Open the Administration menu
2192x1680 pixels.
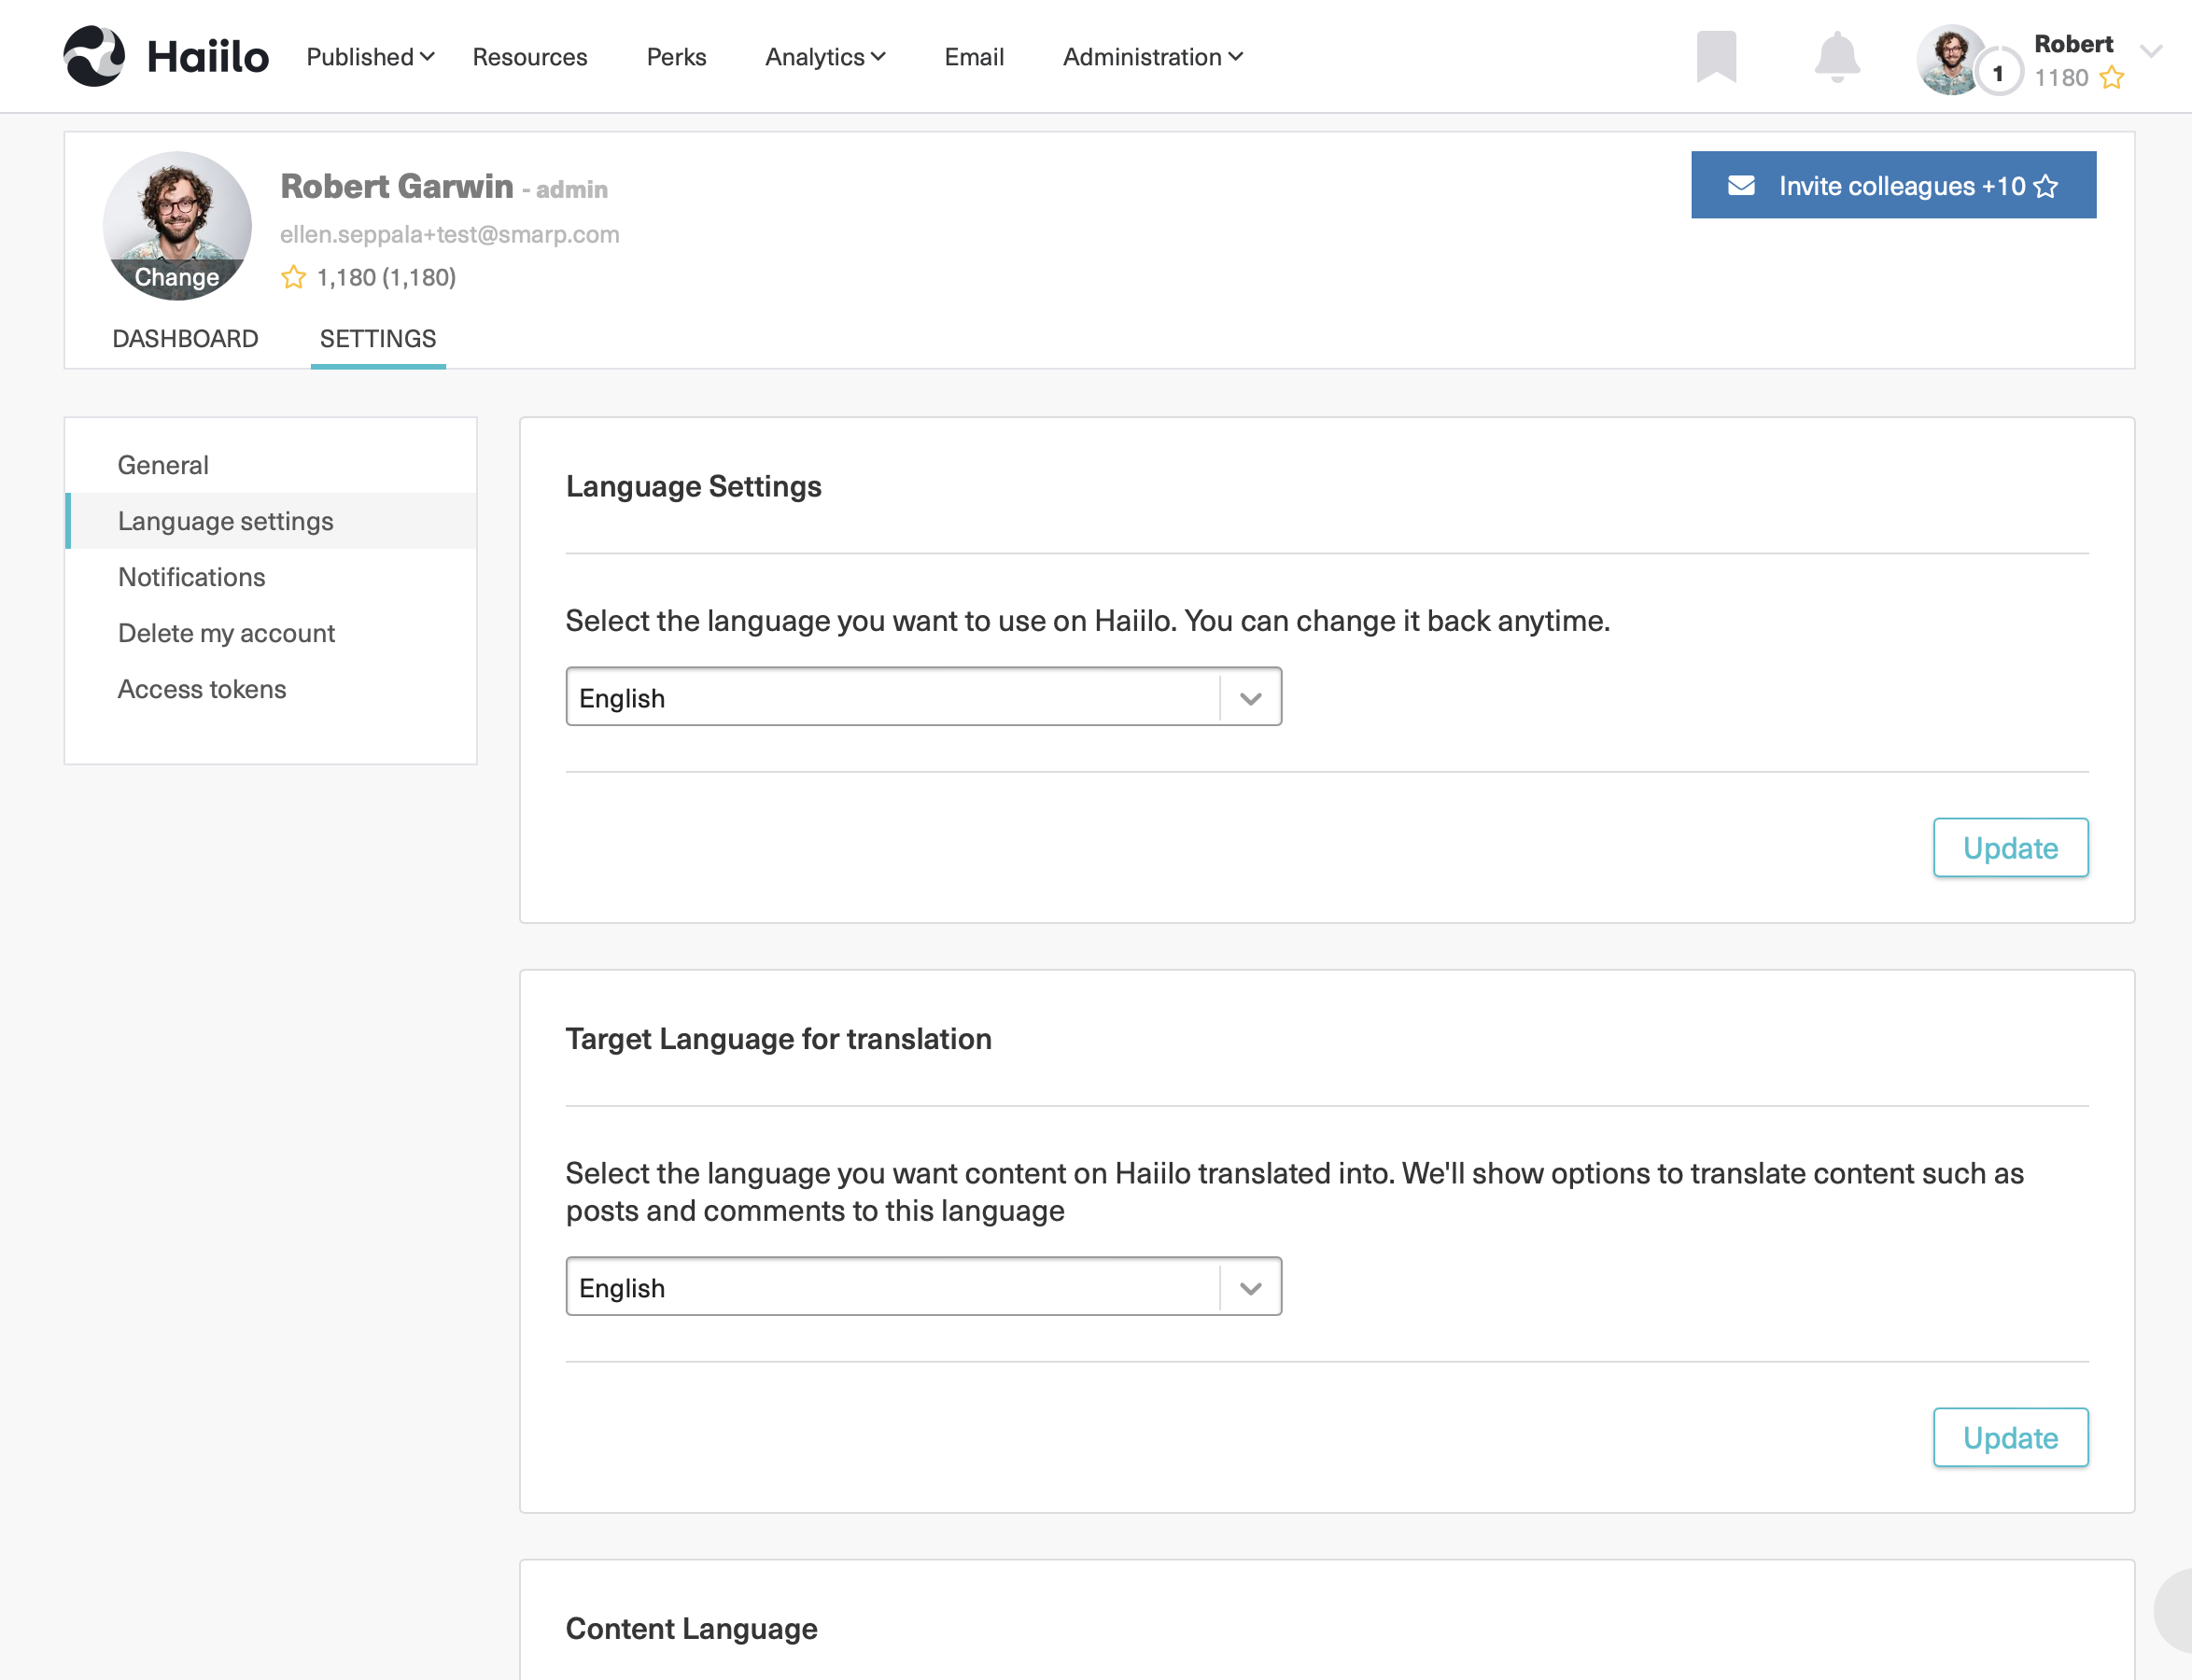[1151, 57]
